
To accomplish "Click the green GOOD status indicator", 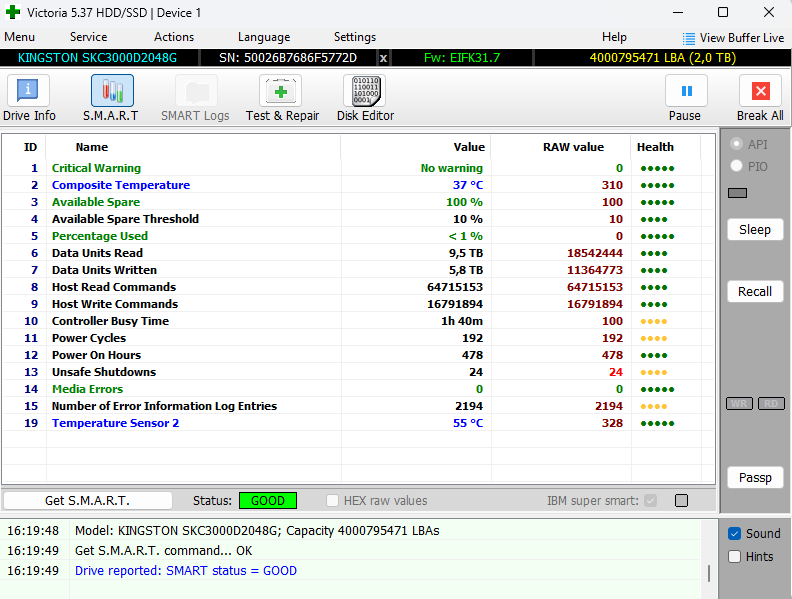I will pyautogui.click(x=267, y=501).
